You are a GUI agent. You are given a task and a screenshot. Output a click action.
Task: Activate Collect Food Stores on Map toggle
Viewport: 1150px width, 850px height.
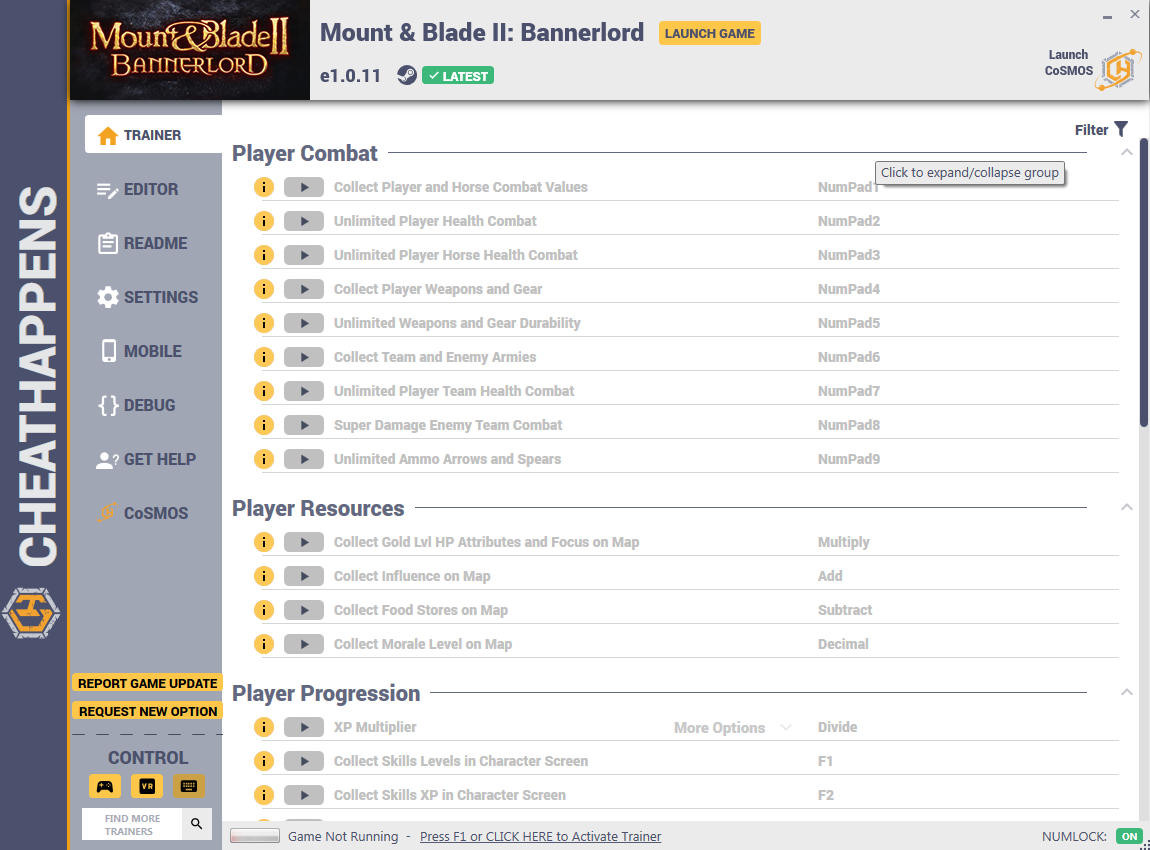(x=304, y=610)
